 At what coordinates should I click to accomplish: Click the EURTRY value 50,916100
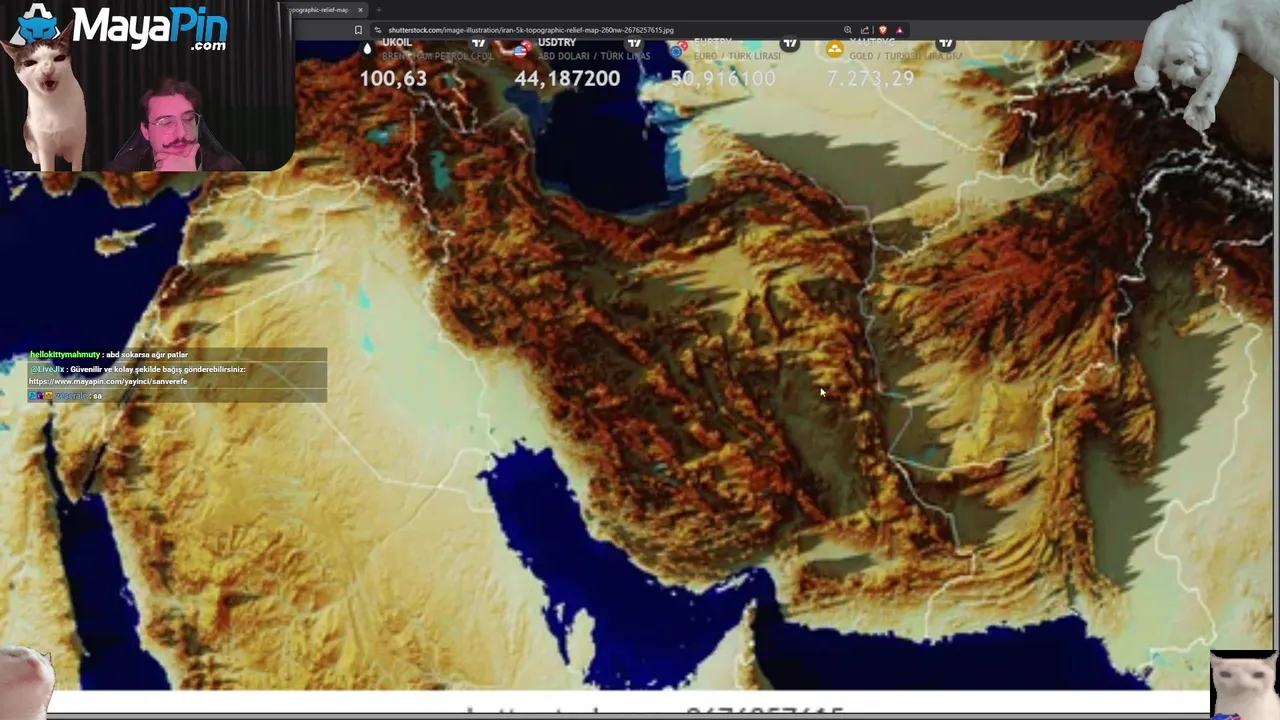click(723, 78)
